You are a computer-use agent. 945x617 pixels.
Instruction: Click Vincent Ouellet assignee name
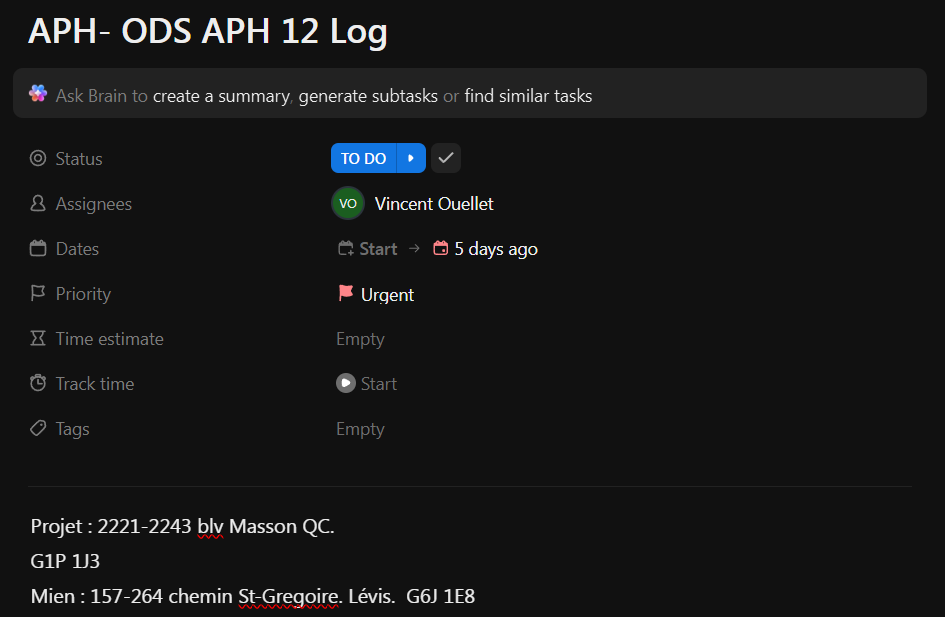tap(434, 204)
